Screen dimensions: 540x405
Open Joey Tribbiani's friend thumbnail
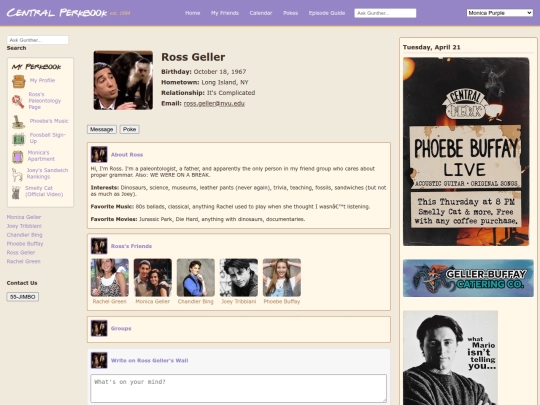[239, 278]
